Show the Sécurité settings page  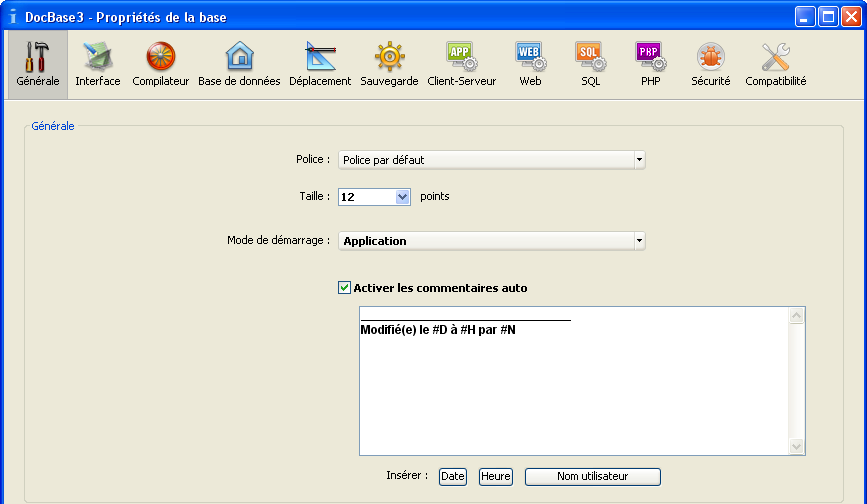pyautogui.click(x=710, y=64)
